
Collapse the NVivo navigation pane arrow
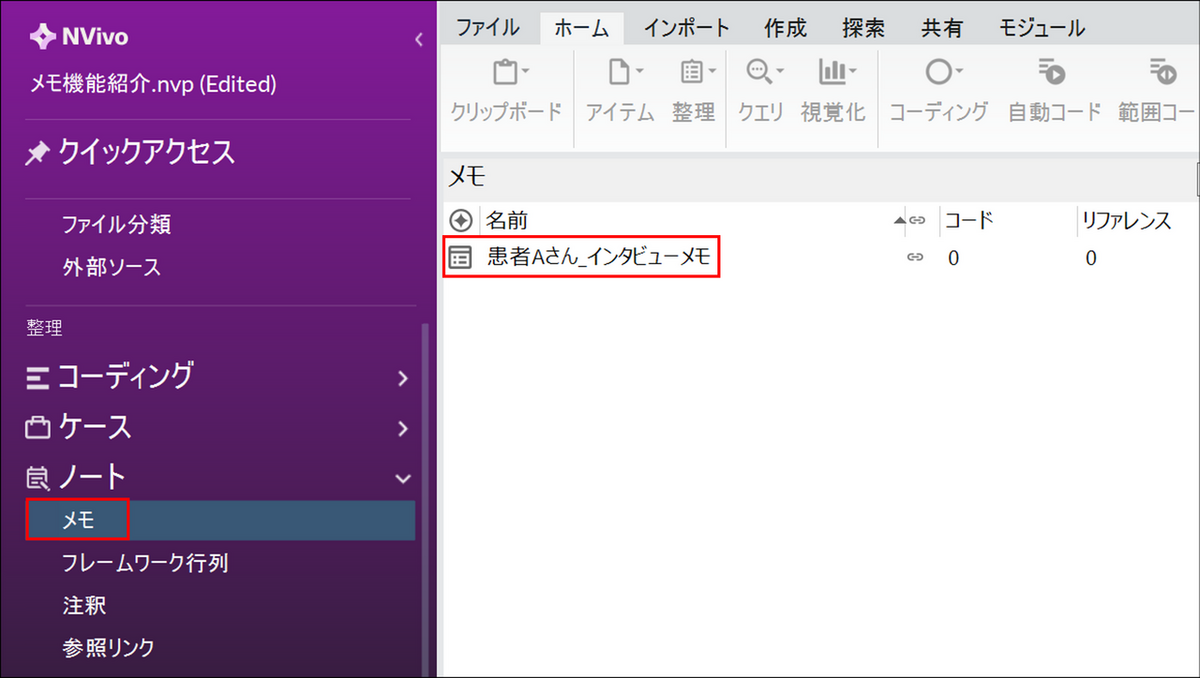point(418,40)
